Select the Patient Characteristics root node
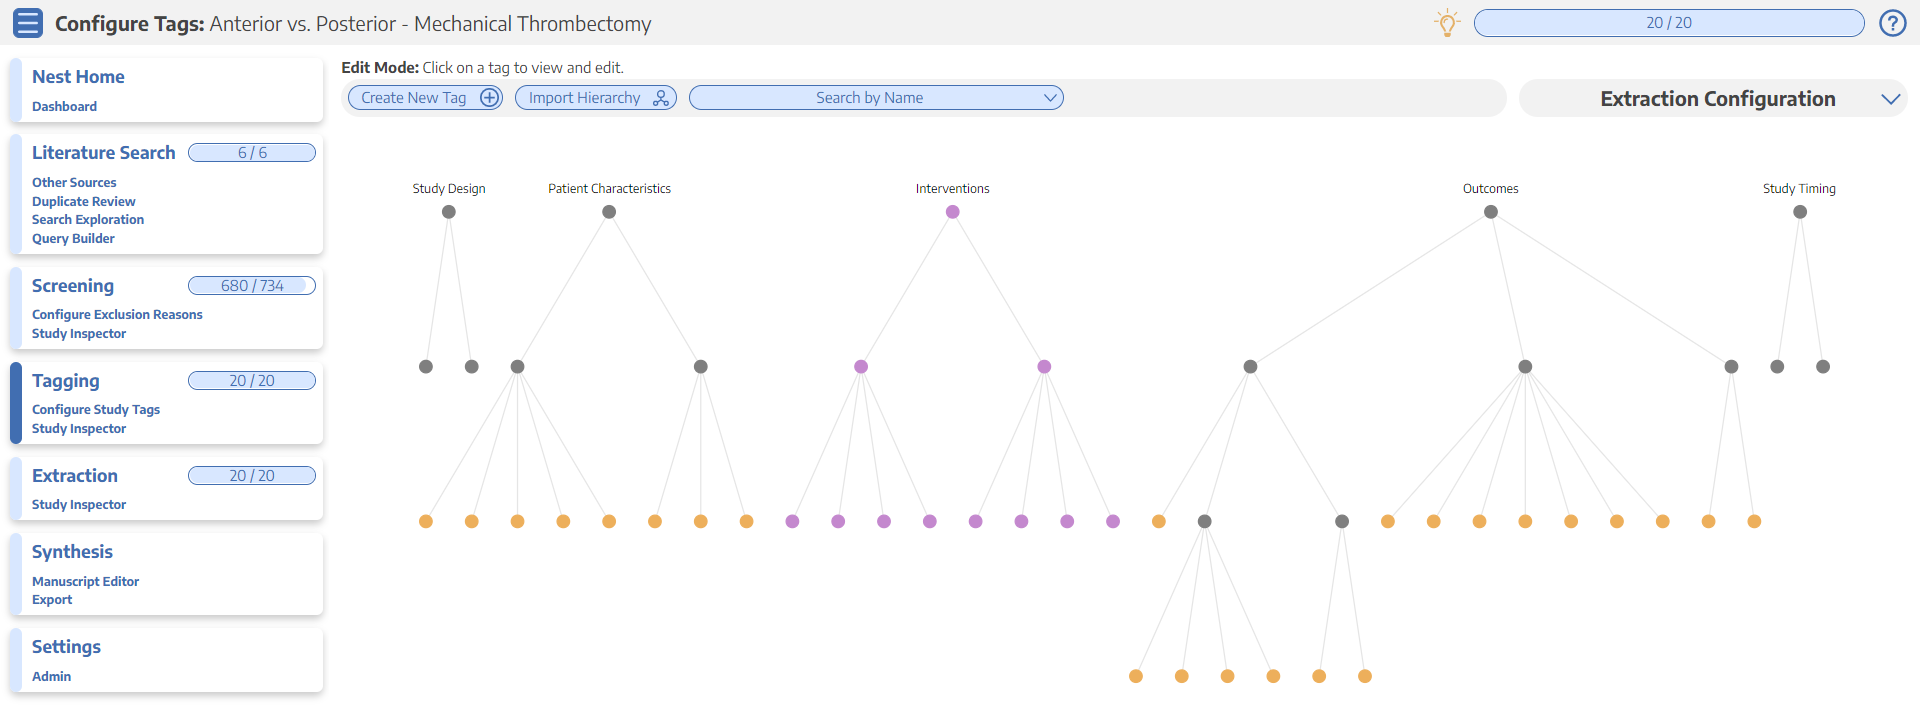The width and height of the screenshot is (1920, 725). (609, 212)
